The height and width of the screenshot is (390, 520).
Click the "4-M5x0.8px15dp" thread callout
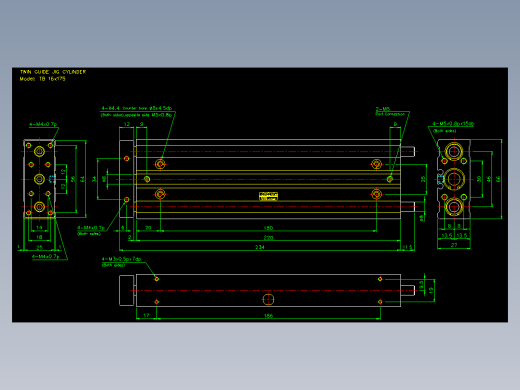click(x=453, y=124)
